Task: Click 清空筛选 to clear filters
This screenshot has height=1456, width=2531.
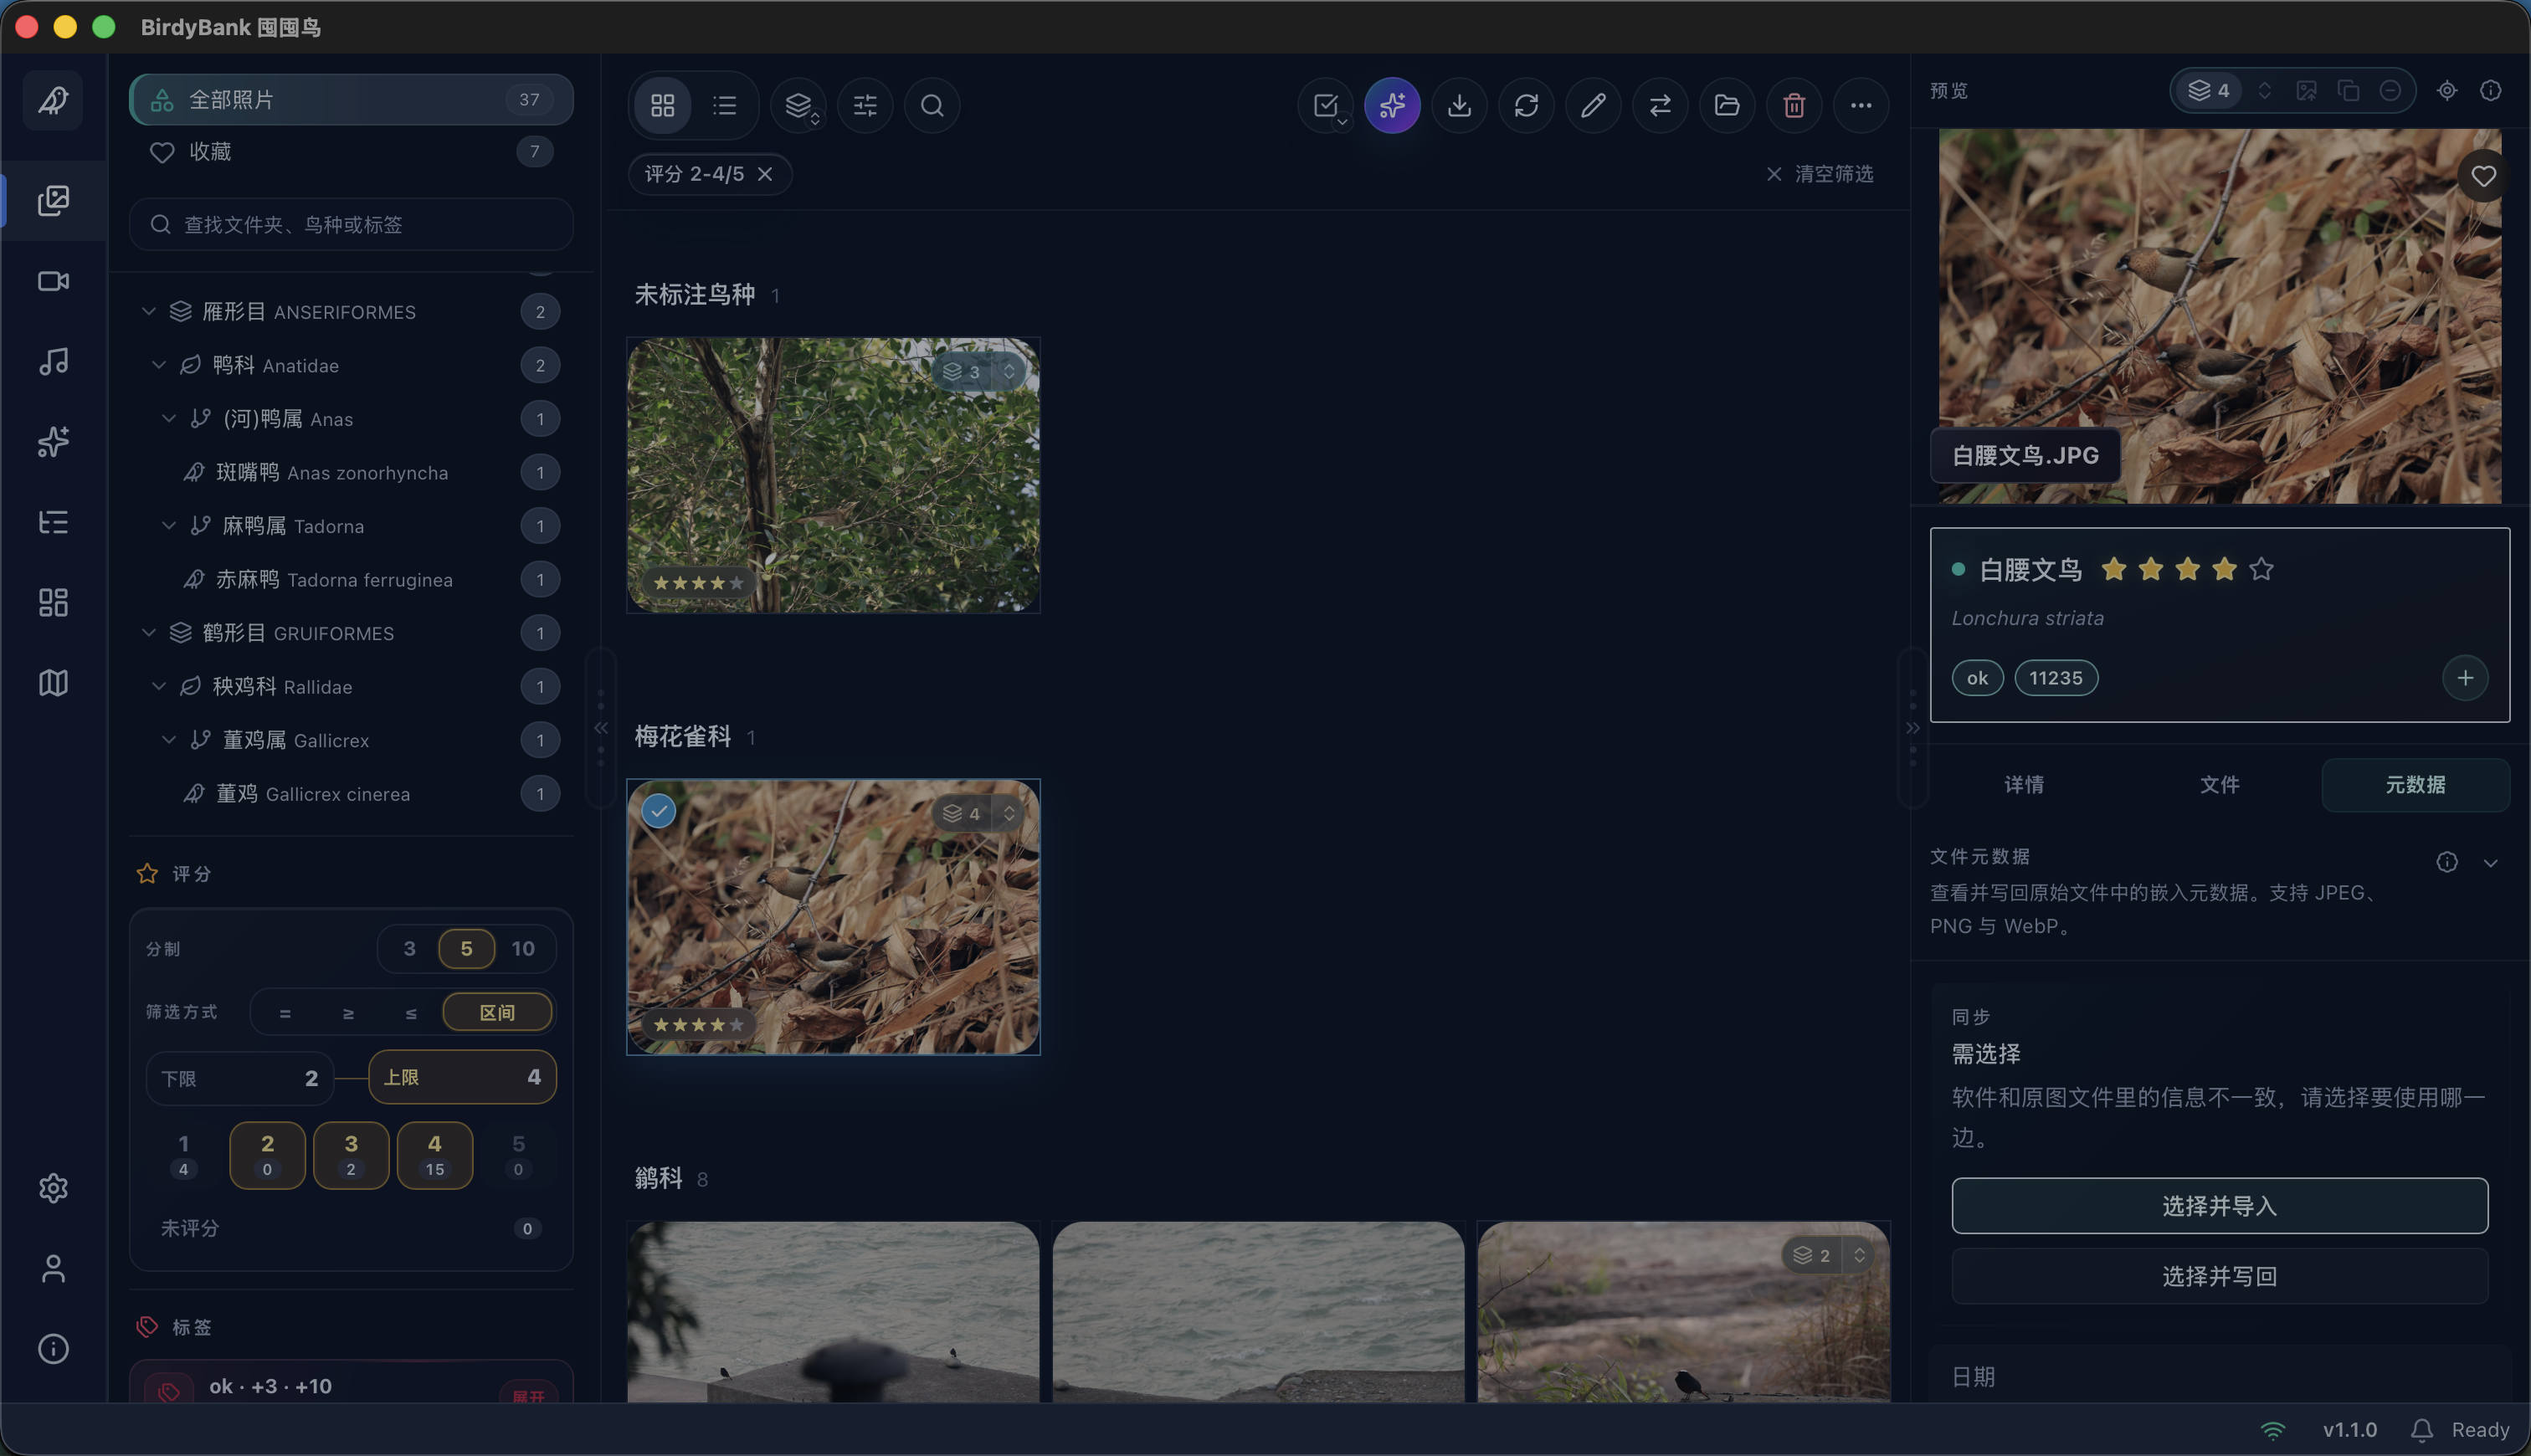Action: click(x=1821, y=174)
